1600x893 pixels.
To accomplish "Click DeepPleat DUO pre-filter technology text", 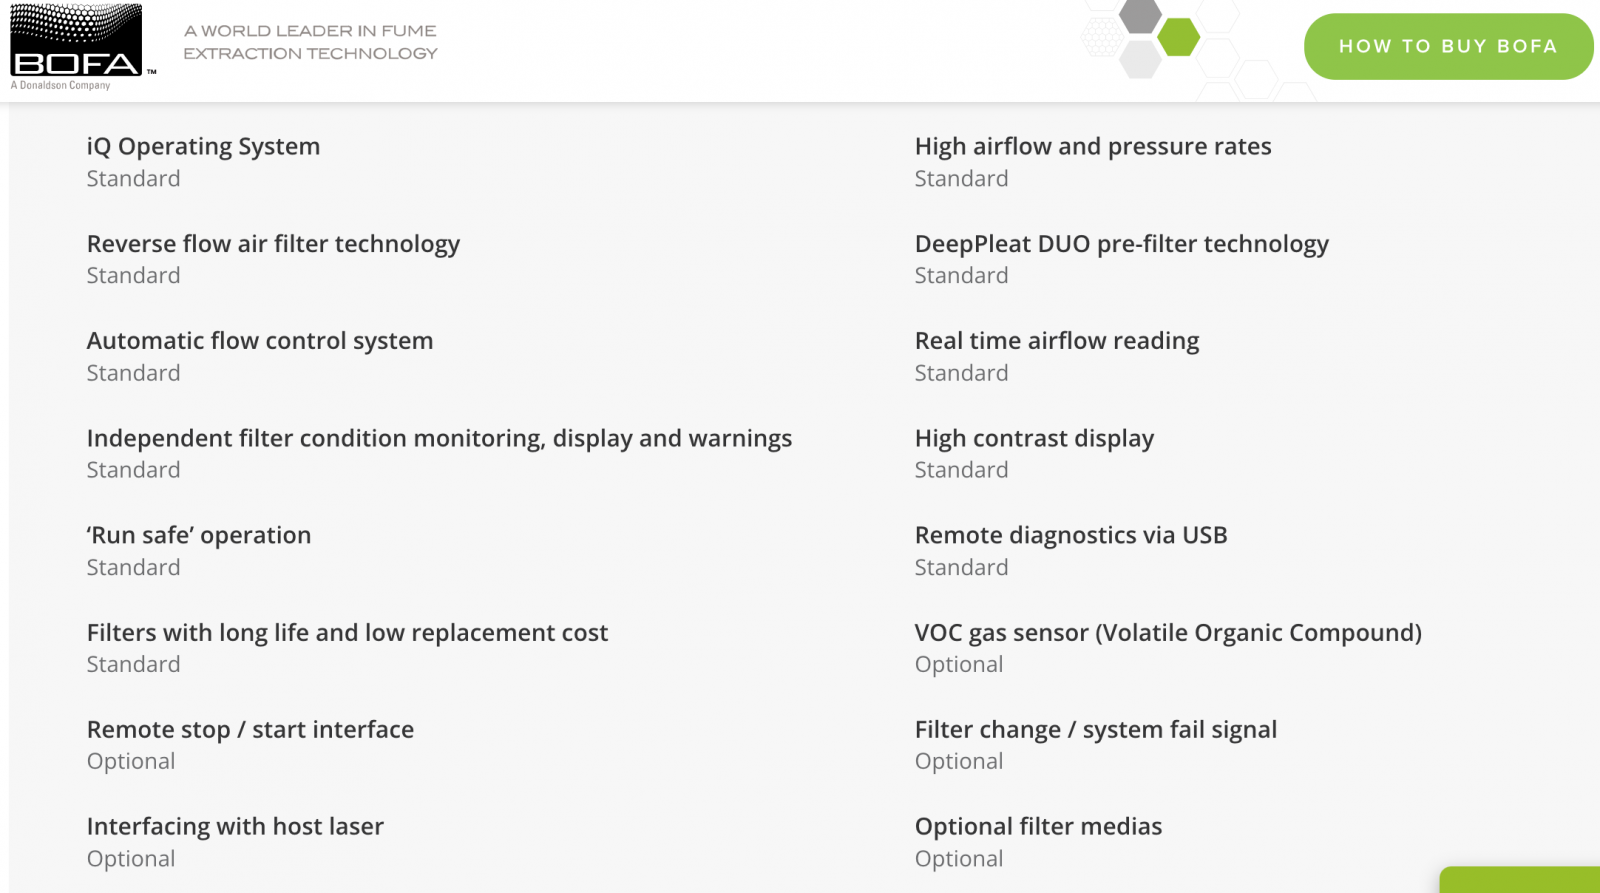I will pos(1122,244).
